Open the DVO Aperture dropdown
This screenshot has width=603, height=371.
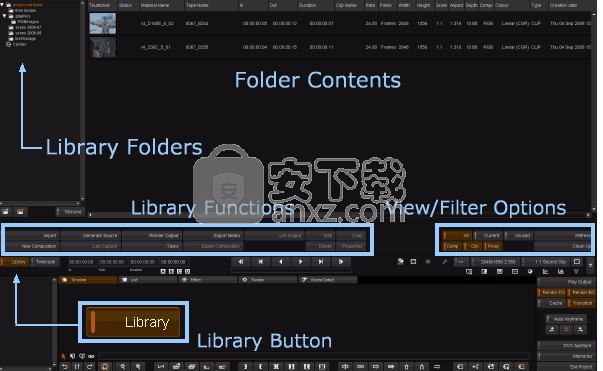point(566,346)
